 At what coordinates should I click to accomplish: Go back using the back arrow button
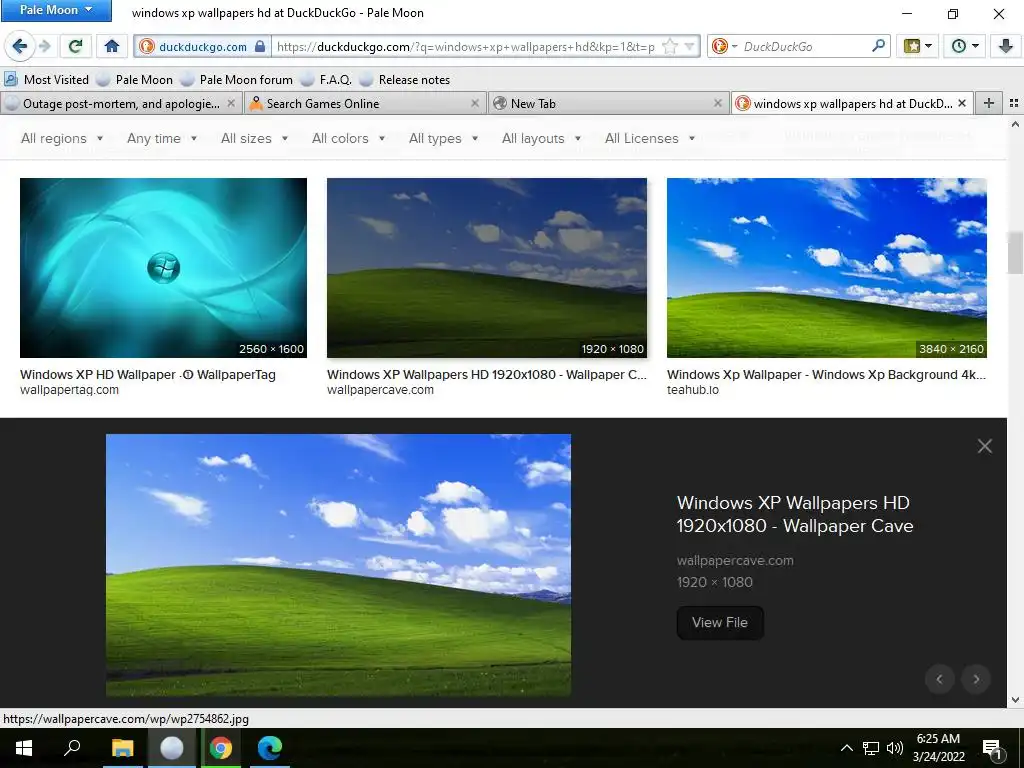point(20,46)
